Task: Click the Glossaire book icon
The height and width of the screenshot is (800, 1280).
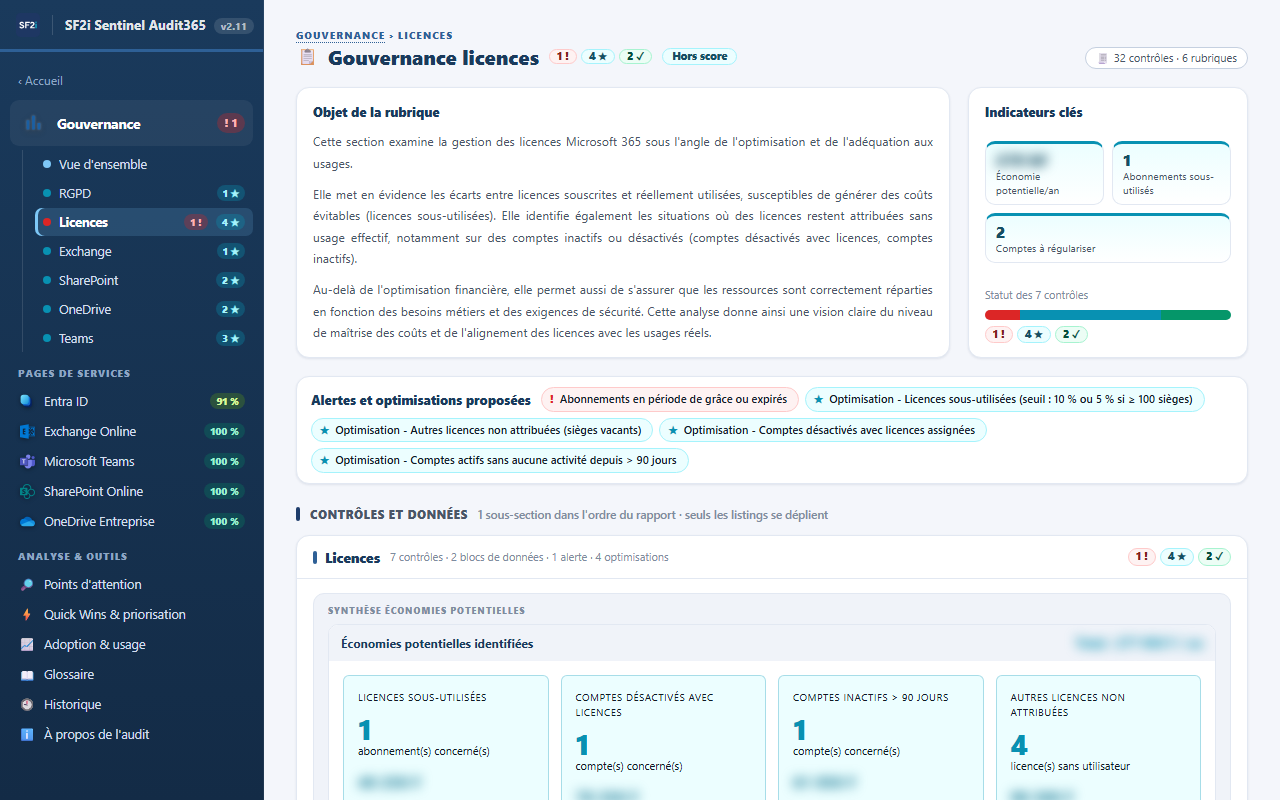Action: coord(27,674)
